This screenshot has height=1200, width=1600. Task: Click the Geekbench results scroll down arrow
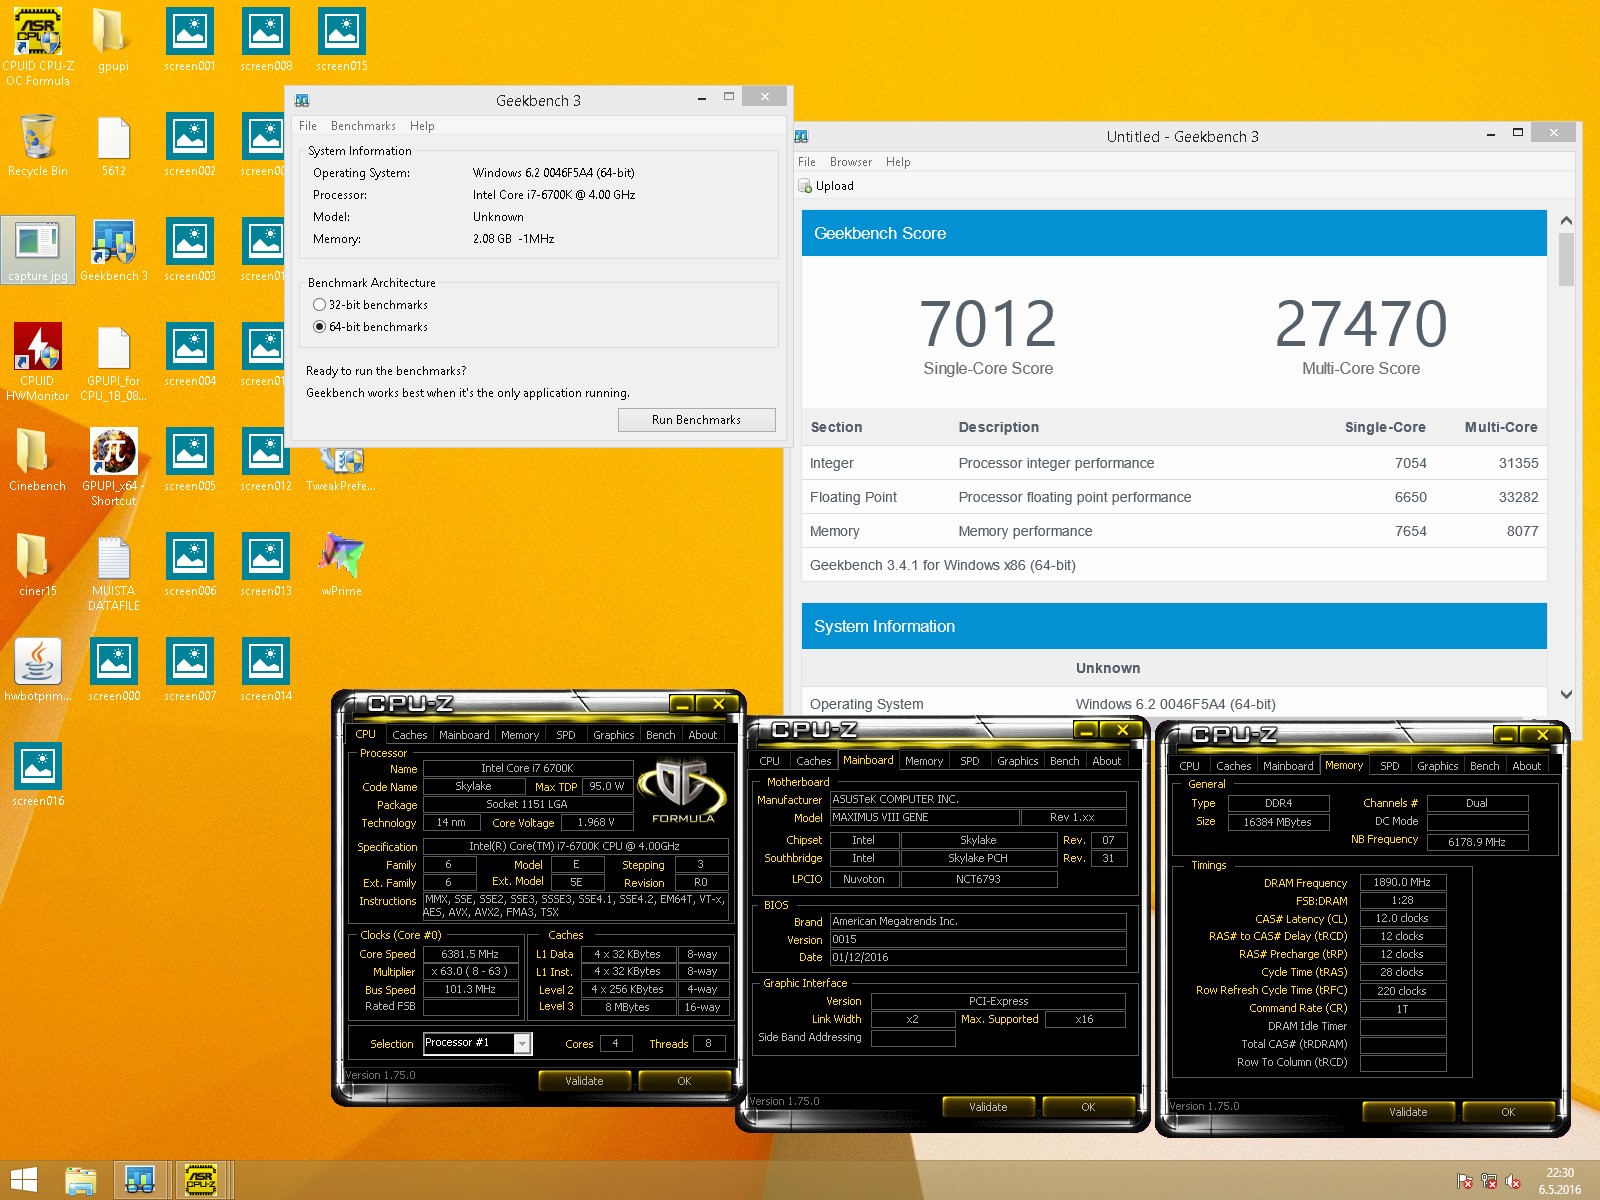1566,694
